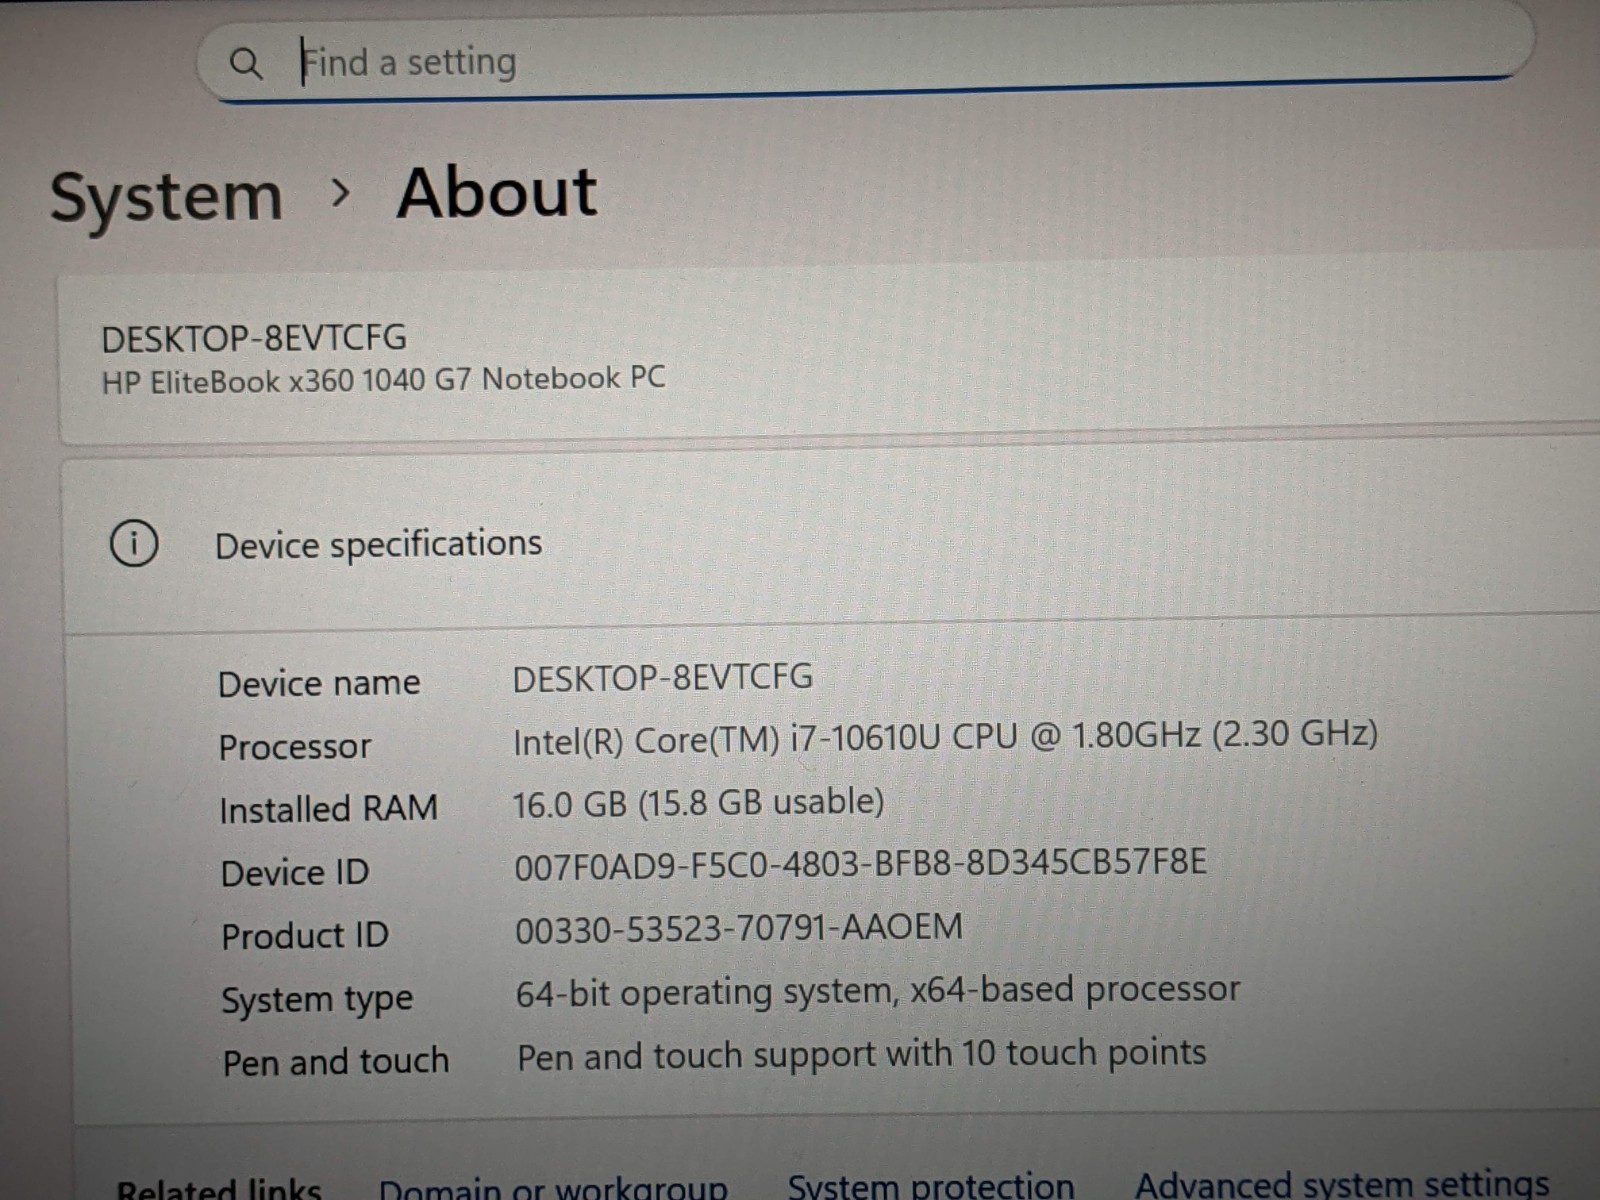Click the Device specifications info icon
The image size is (1600, 1200).
tap(133, 544)
